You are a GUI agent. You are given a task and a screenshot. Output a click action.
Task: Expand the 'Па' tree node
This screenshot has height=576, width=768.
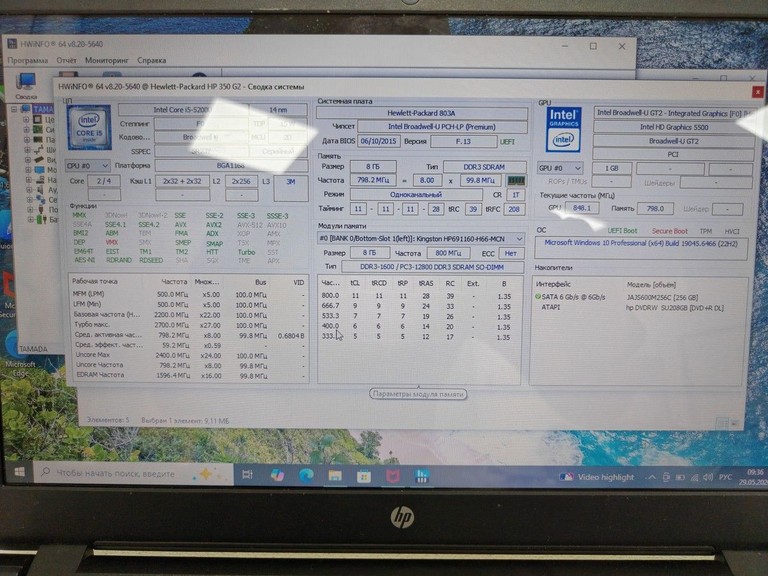26,140
